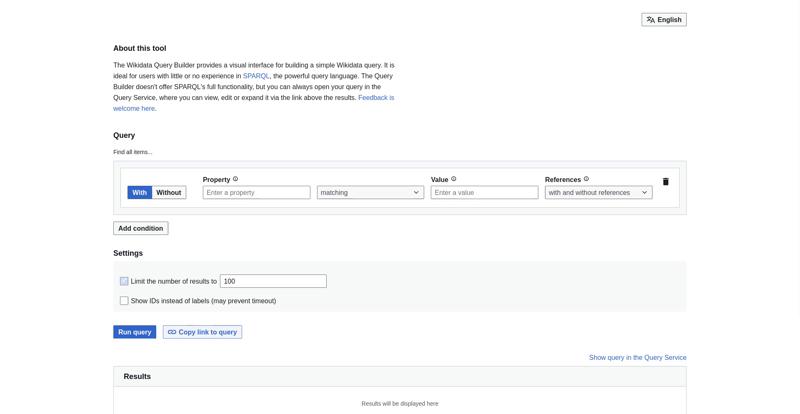The width and height of the screenshot is (800, 414).
Task: Open the with and without references dropdown
Action: tap(598, 192)
